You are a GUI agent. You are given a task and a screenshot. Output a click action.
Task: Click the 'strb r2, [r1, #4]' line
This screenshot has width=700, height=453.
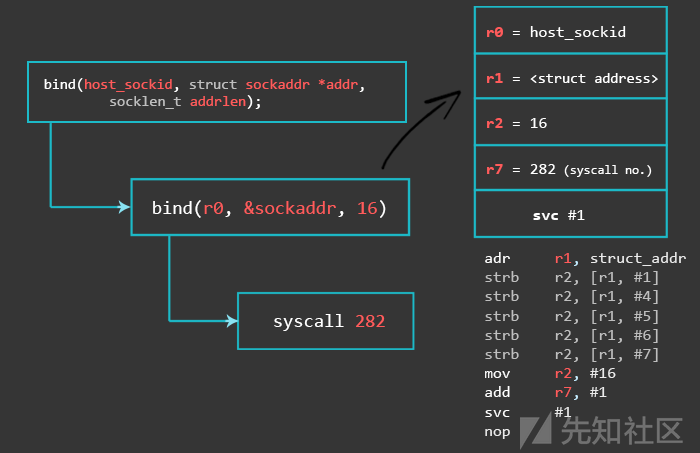coord(572,297)
